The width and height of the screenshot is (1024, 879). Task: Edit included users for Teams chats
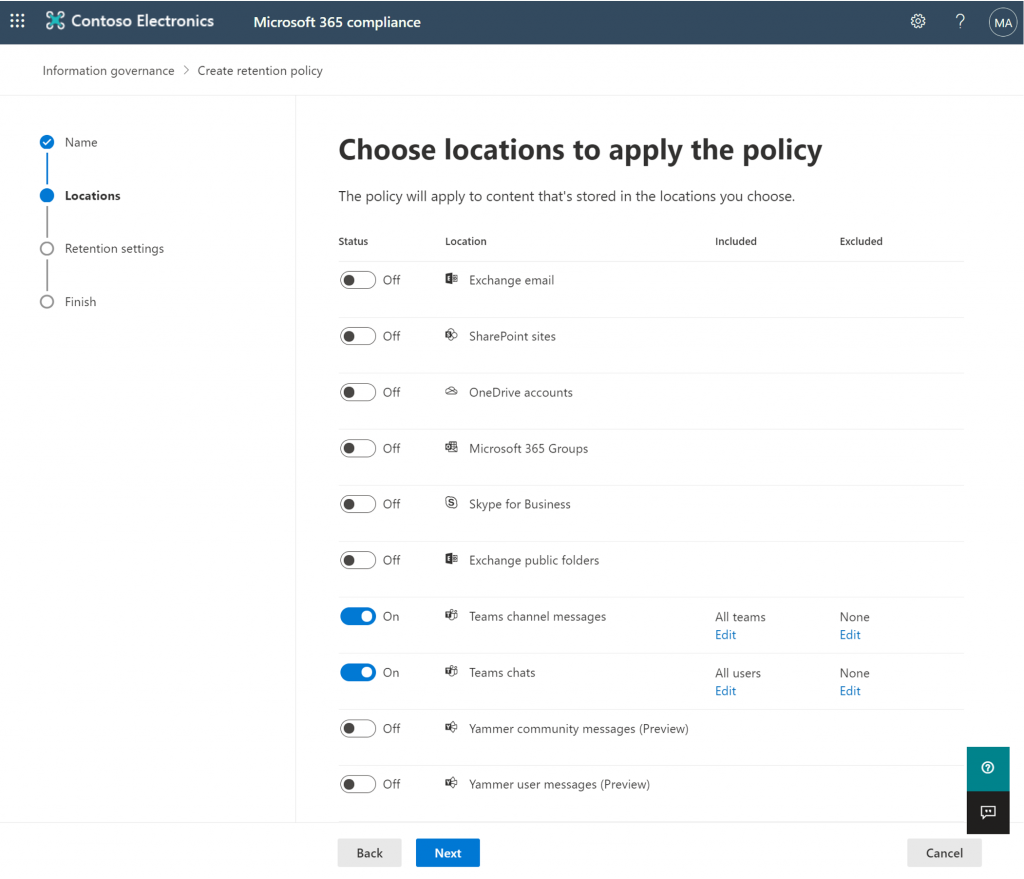tap(726, 691)
